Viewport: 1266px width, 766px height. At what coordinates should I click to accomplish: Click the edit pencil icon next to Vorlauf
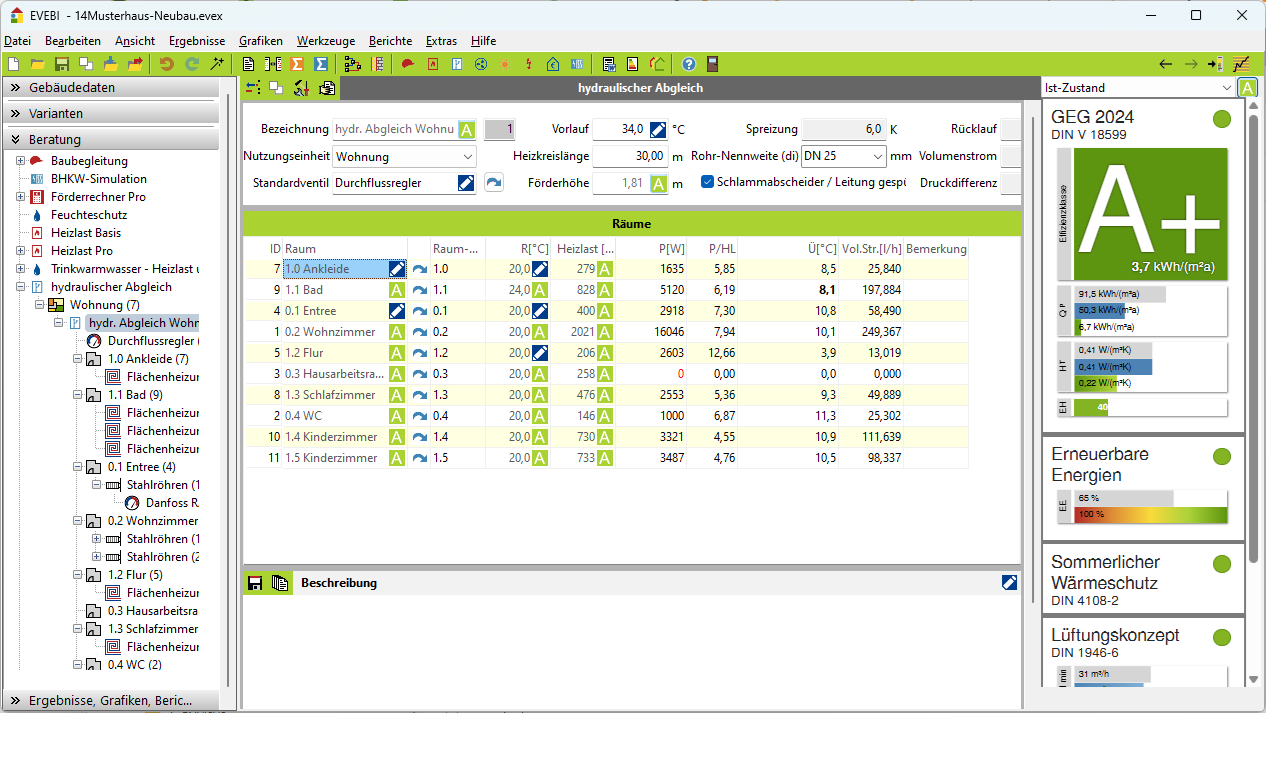[657, 129]
